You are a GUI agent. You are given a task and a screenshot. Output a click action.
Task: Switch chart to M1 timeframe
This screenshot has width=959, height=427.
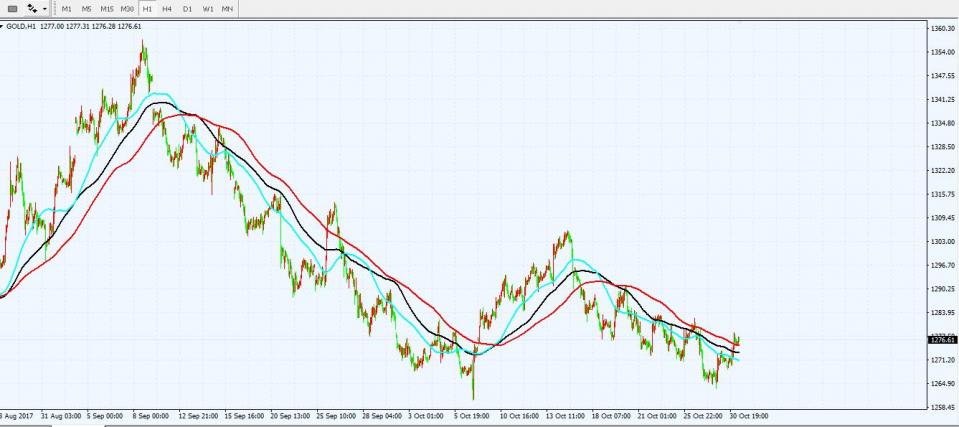point(67,8)
